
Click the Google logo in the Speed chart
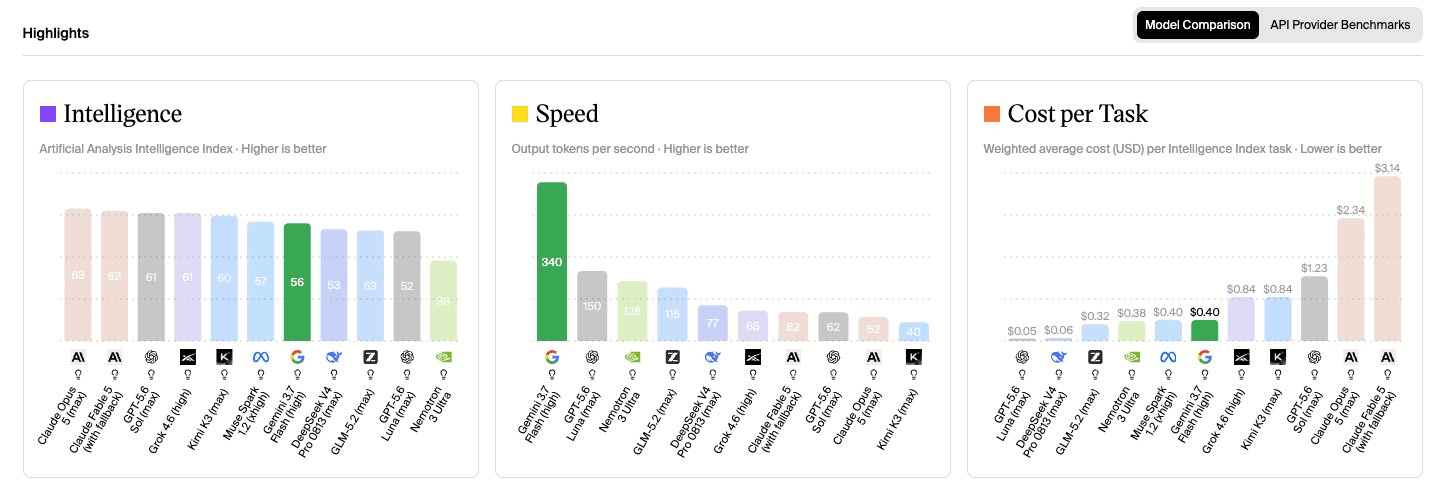[552, 356]
